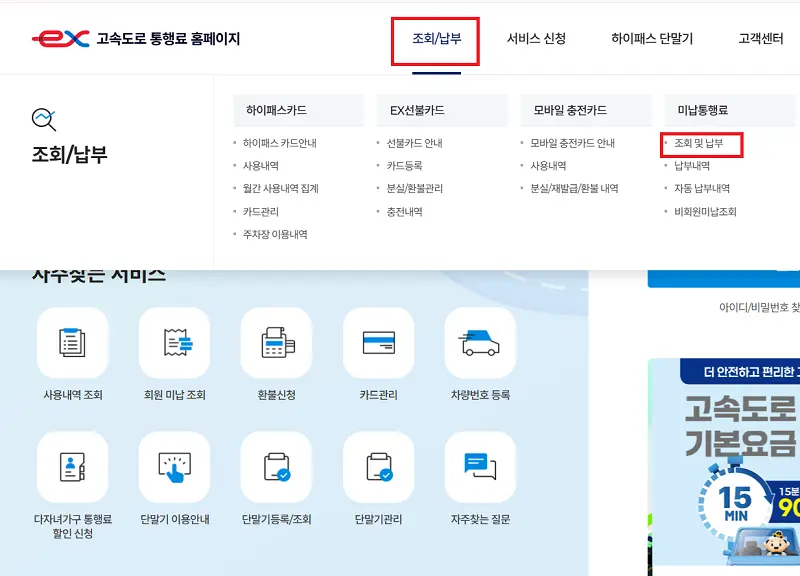Open 사용내역 under 모바일 충전카드
This screenshot has height=576, width=800.
(548, 166)
